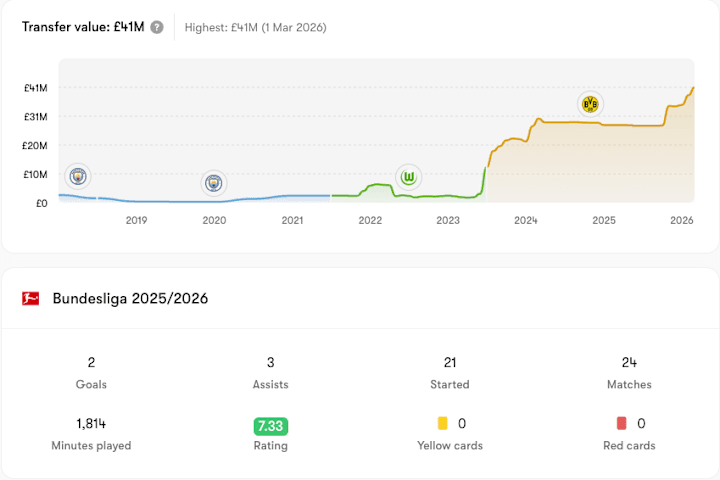
Task: Open the Bundesliga 2025/2026 heading link
Action: (x=130, y=298)
